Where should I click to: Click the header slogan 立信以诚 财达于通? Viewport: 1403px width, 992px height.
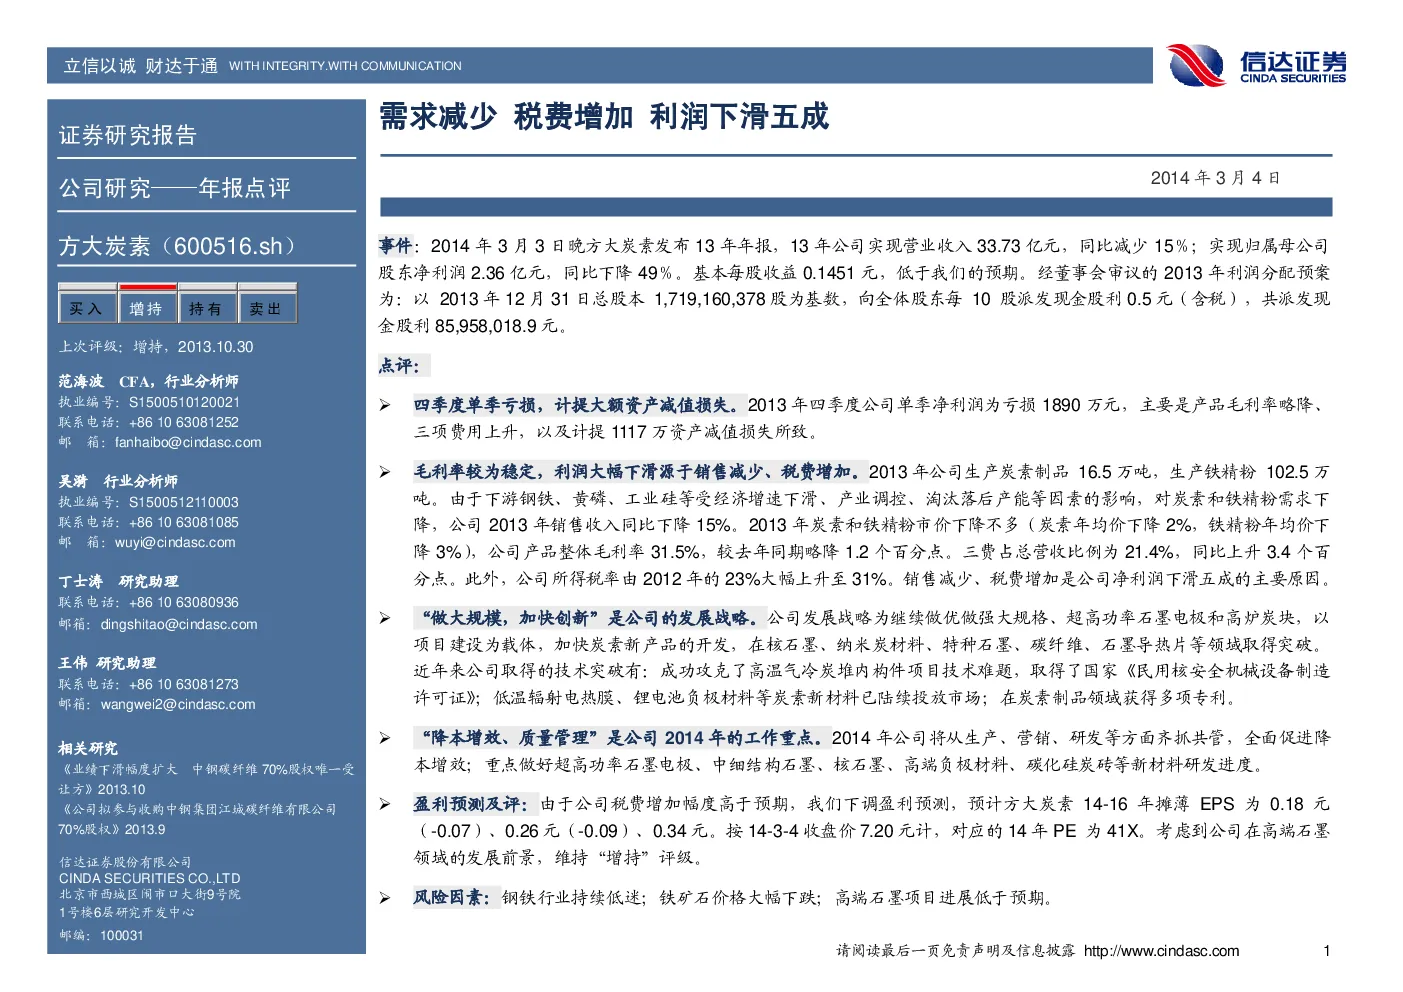tap(141, 66)
